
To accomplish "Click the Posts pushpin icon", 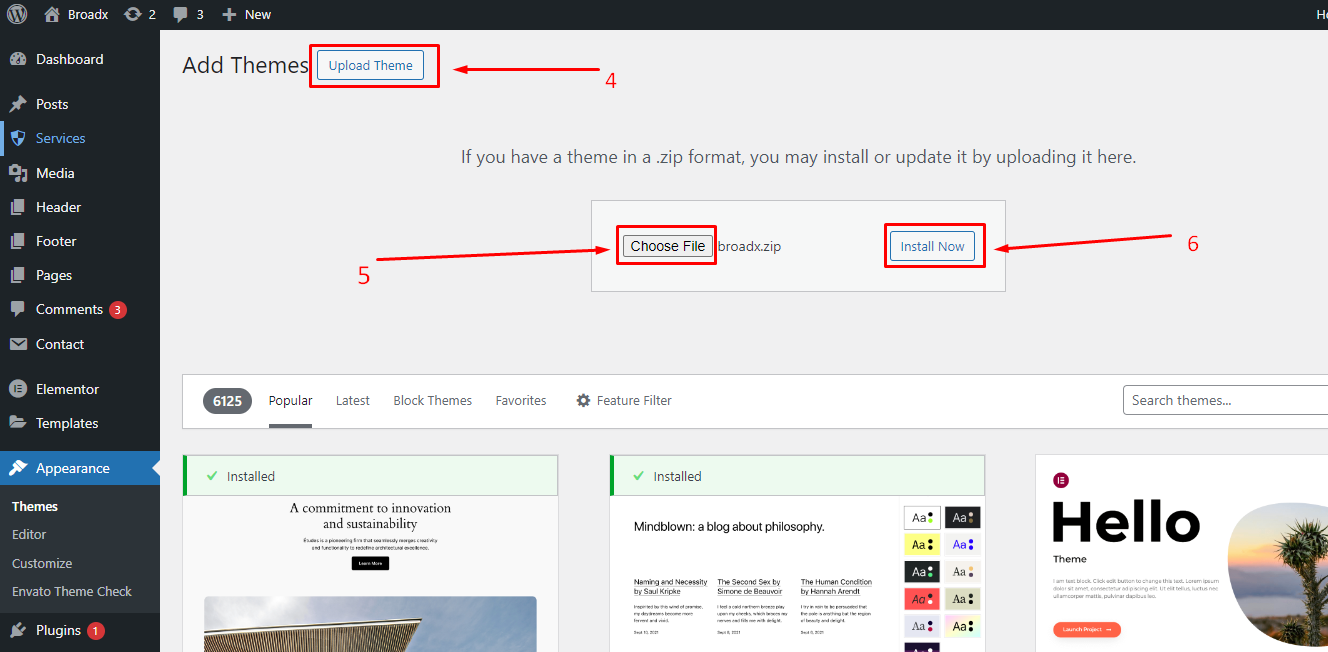I will coord(18,104).
